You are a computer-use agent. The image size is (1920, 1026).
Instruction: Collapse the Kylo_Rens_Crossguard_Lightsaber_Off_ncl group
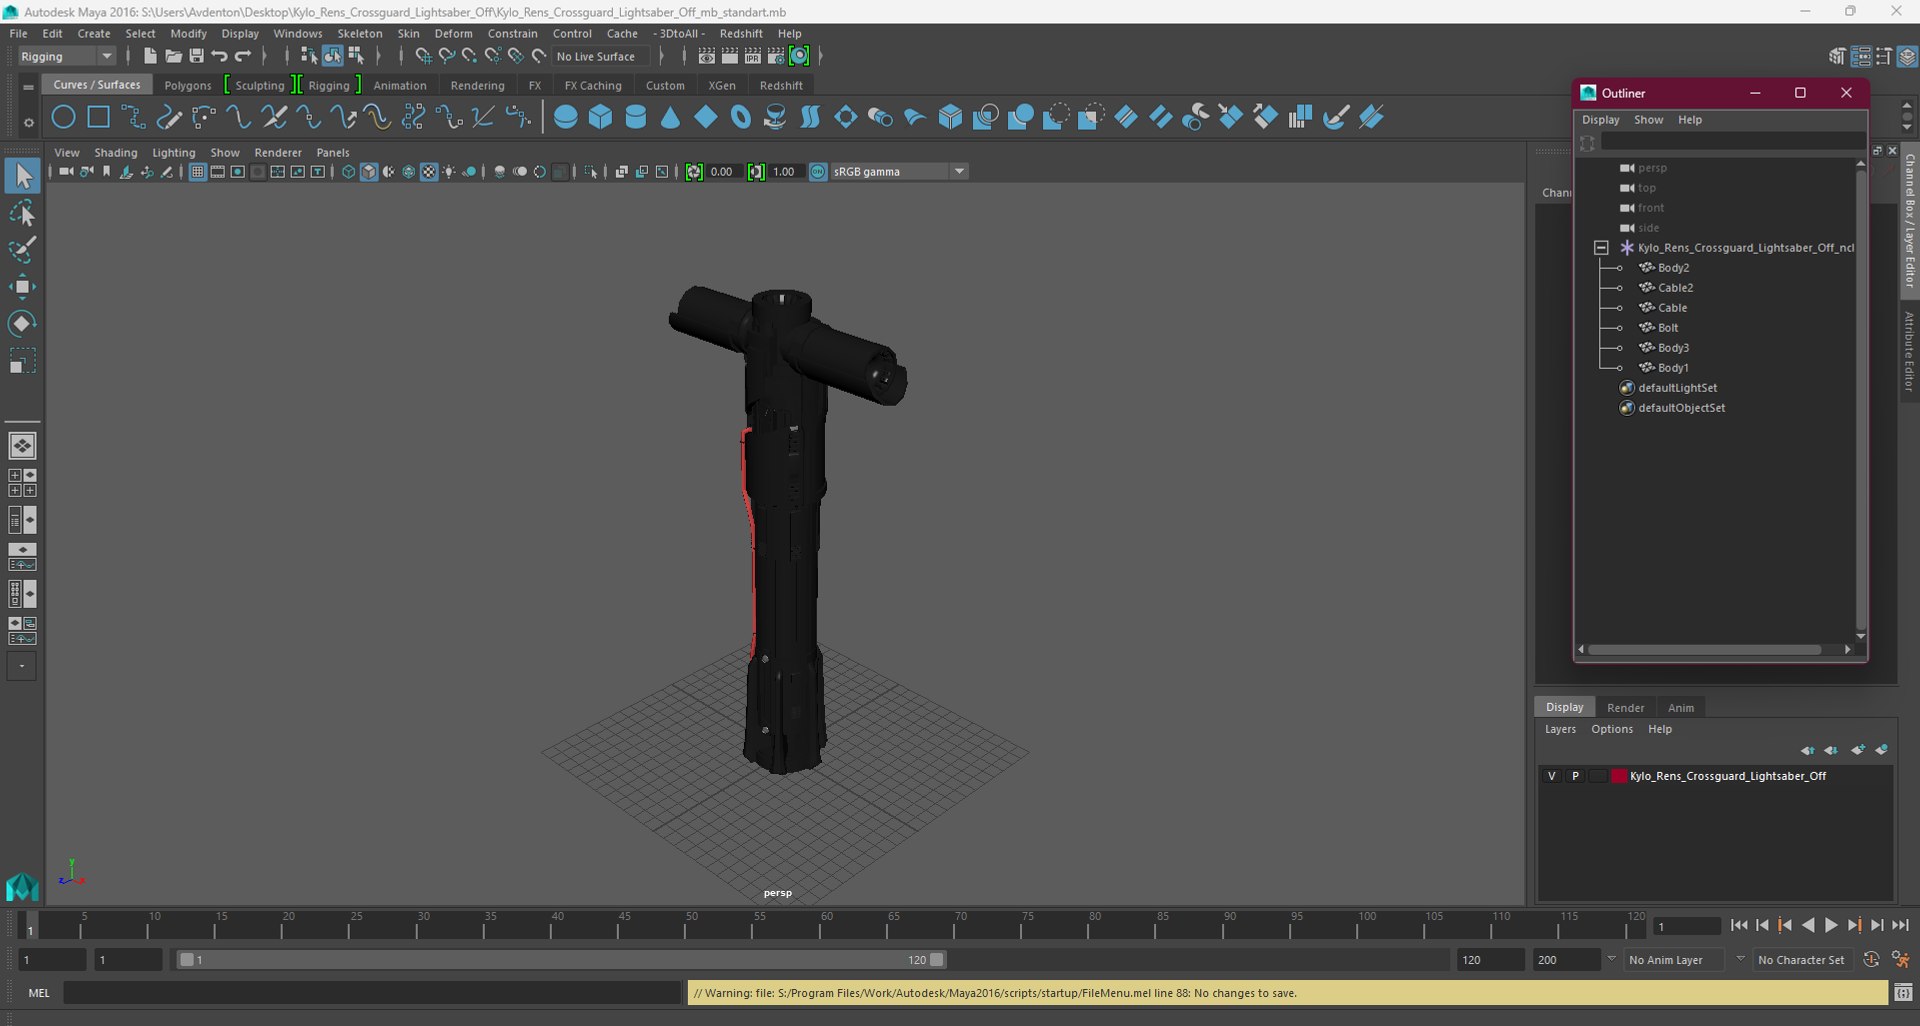click(x=1601, y=248)
